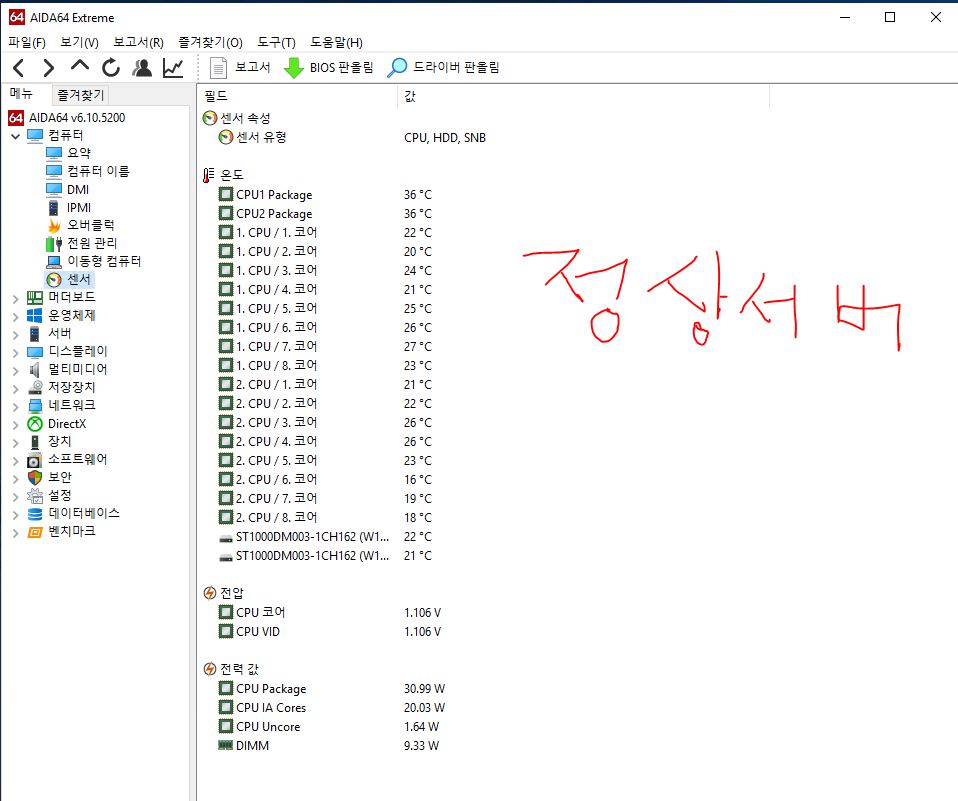The image size is (958, 801).
Task: Click the 설정 gear icon
Action: coord(35,496)
